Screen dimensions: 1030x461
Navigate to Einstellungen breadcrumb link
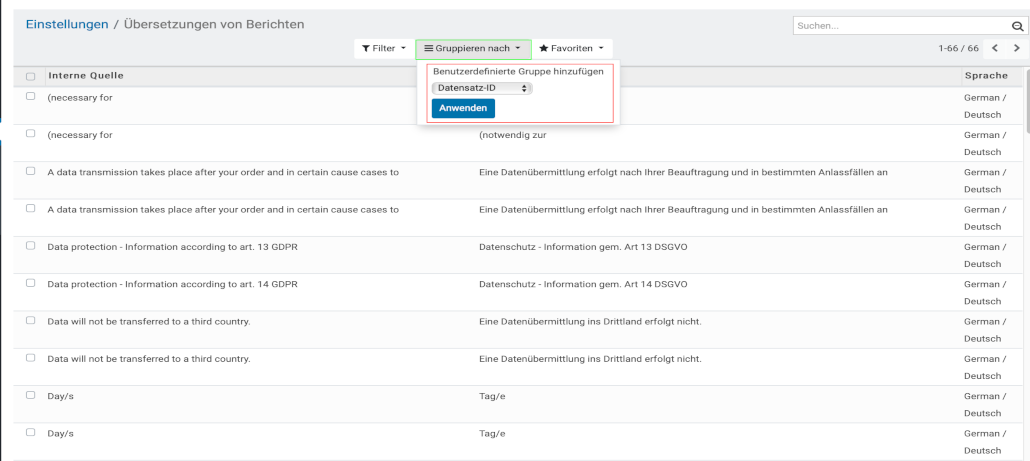[66, 24]
